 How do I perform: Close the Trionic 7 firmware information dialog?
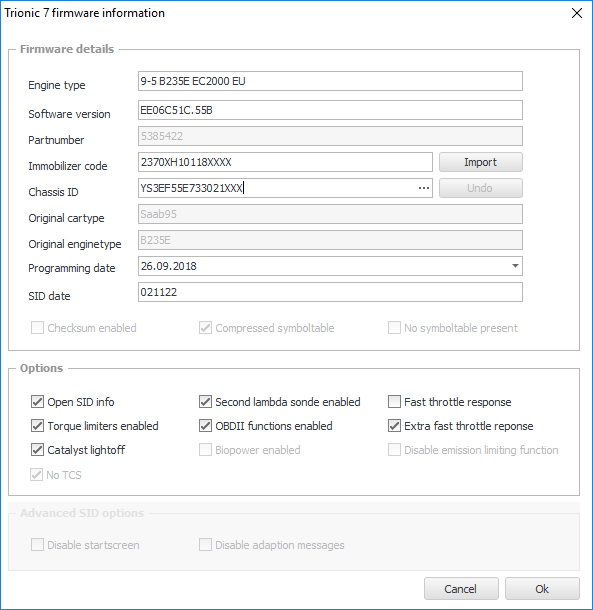point(577,13)
